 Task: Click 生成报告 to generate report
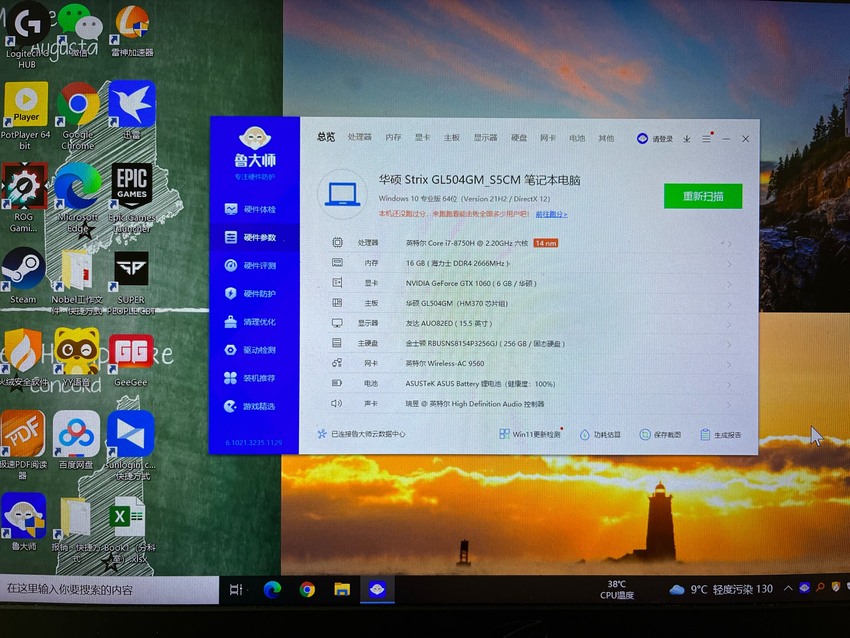(721, 435)
